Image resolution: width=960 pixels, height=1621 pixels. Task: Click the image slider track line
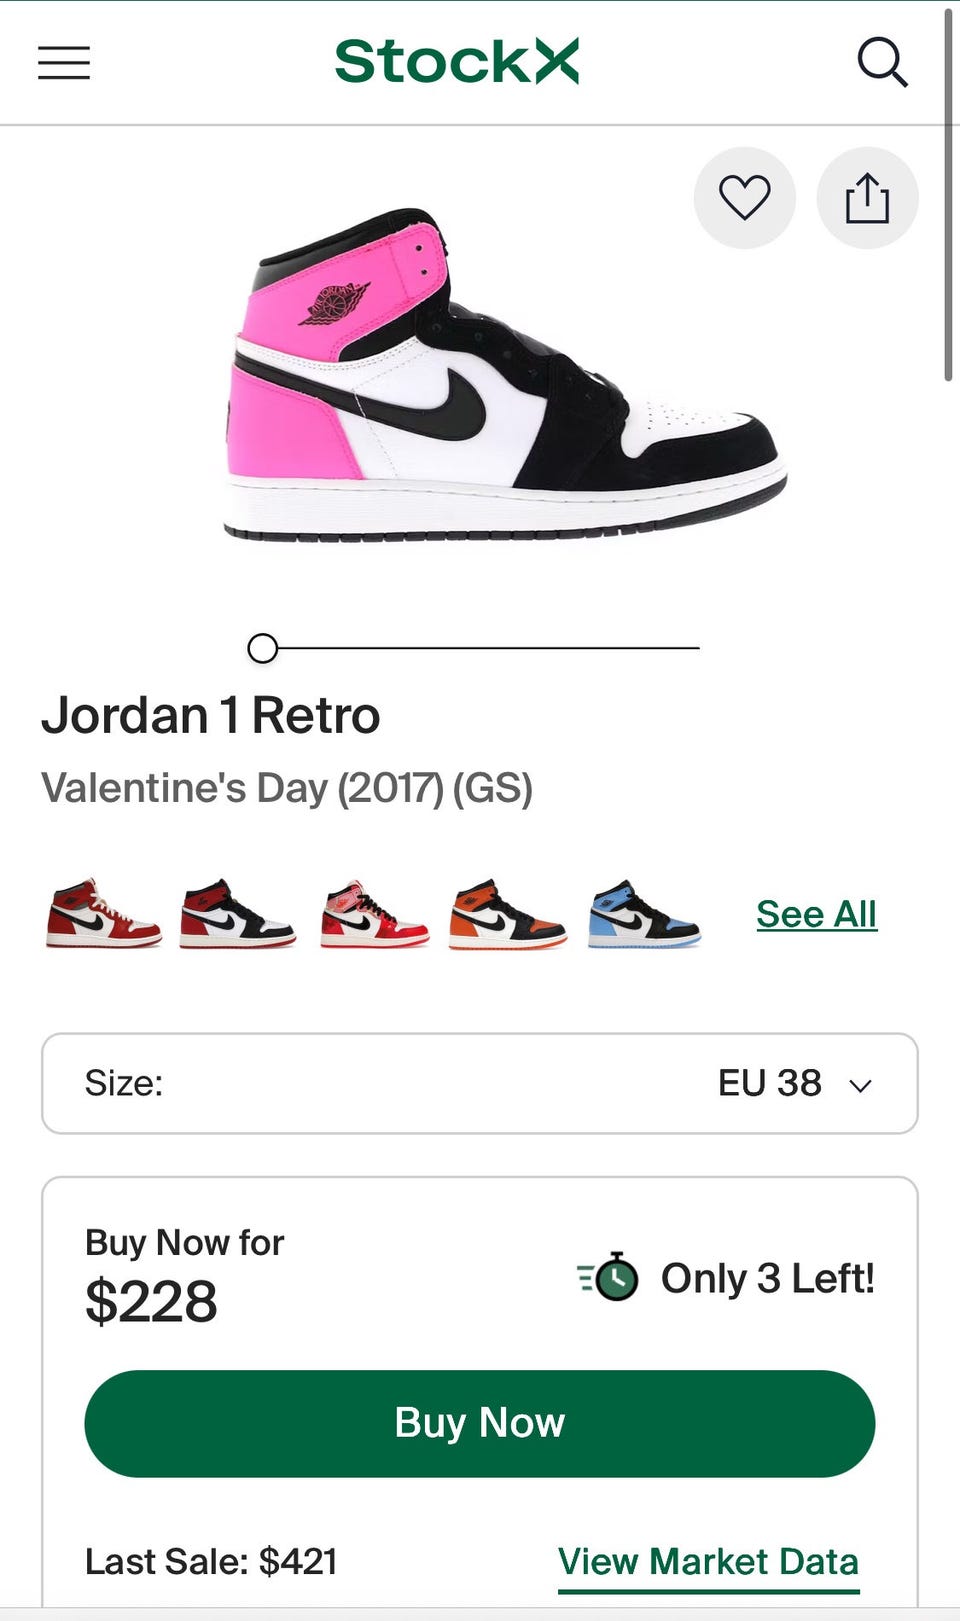tap(488, 648)
